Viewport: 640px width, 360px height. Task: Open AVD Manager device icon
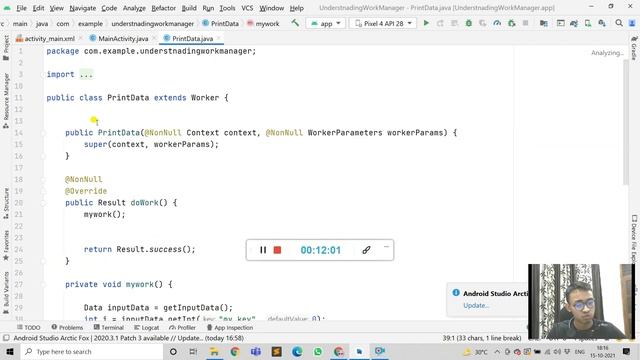coord(588,23)
